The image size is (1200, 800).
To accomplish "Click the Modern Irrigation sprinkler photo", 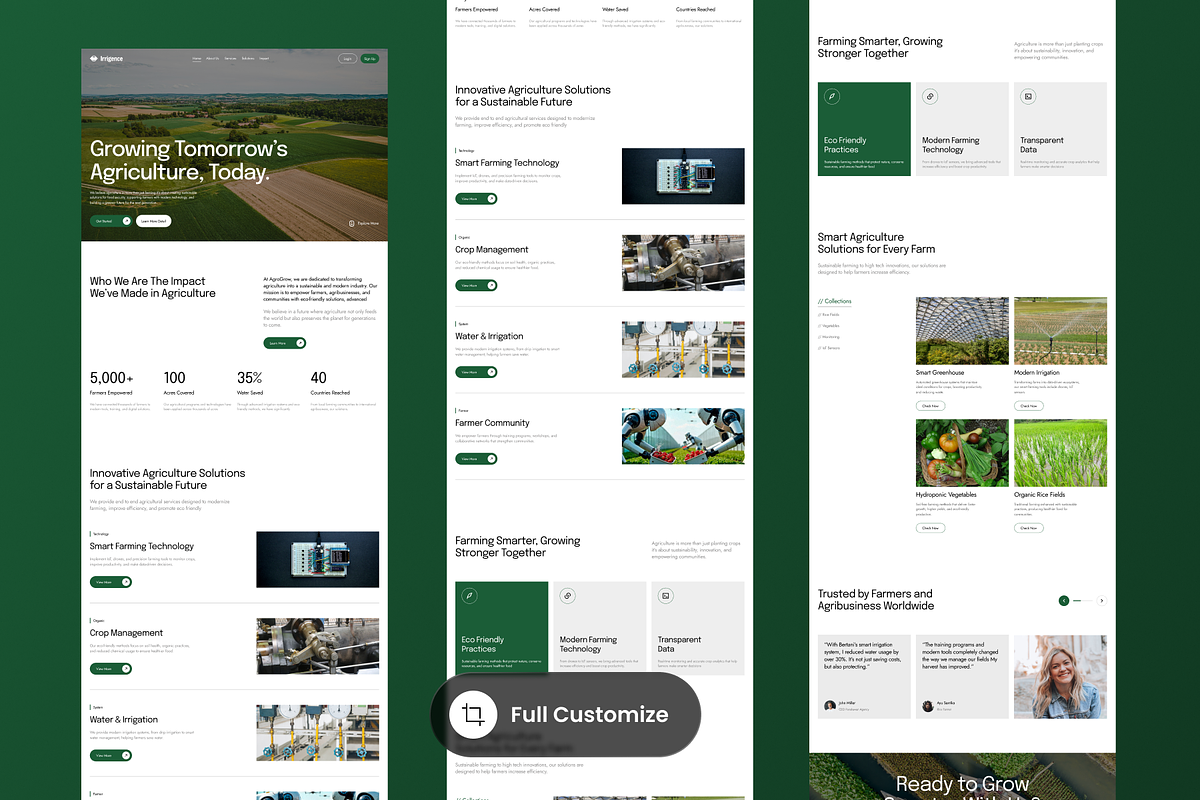I will (1060, 331).
